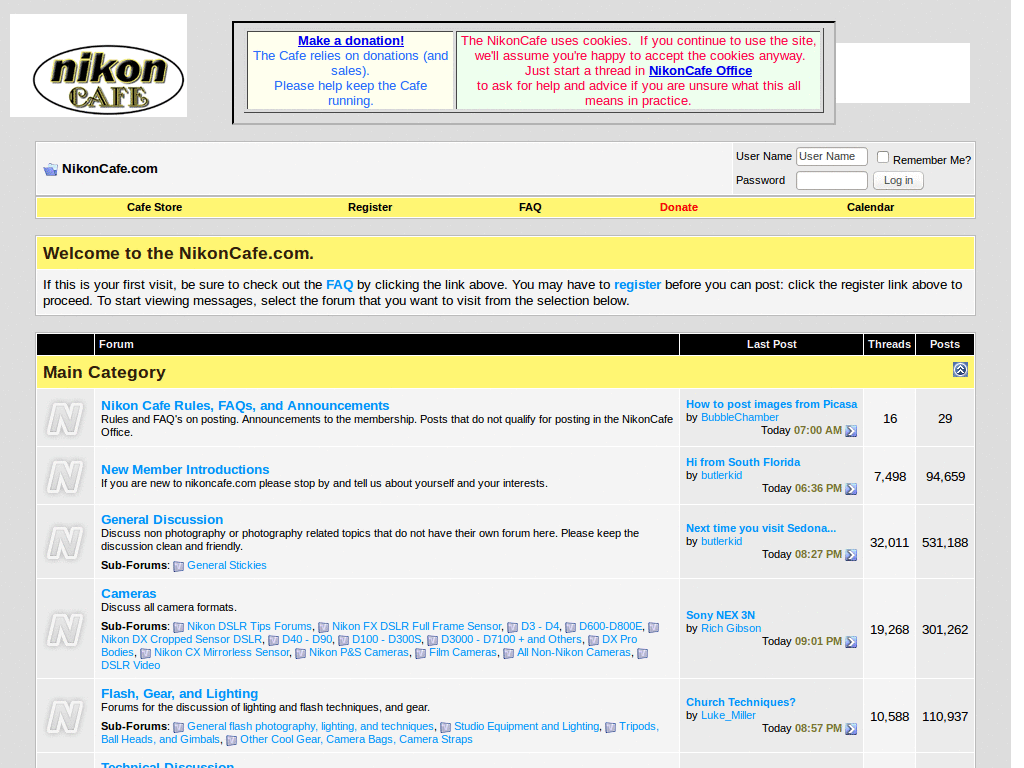This screenshot has width=1024, height=768.
Task: Open the Nikon P&S Cameras sub-forum
Action: pos(359,652)
